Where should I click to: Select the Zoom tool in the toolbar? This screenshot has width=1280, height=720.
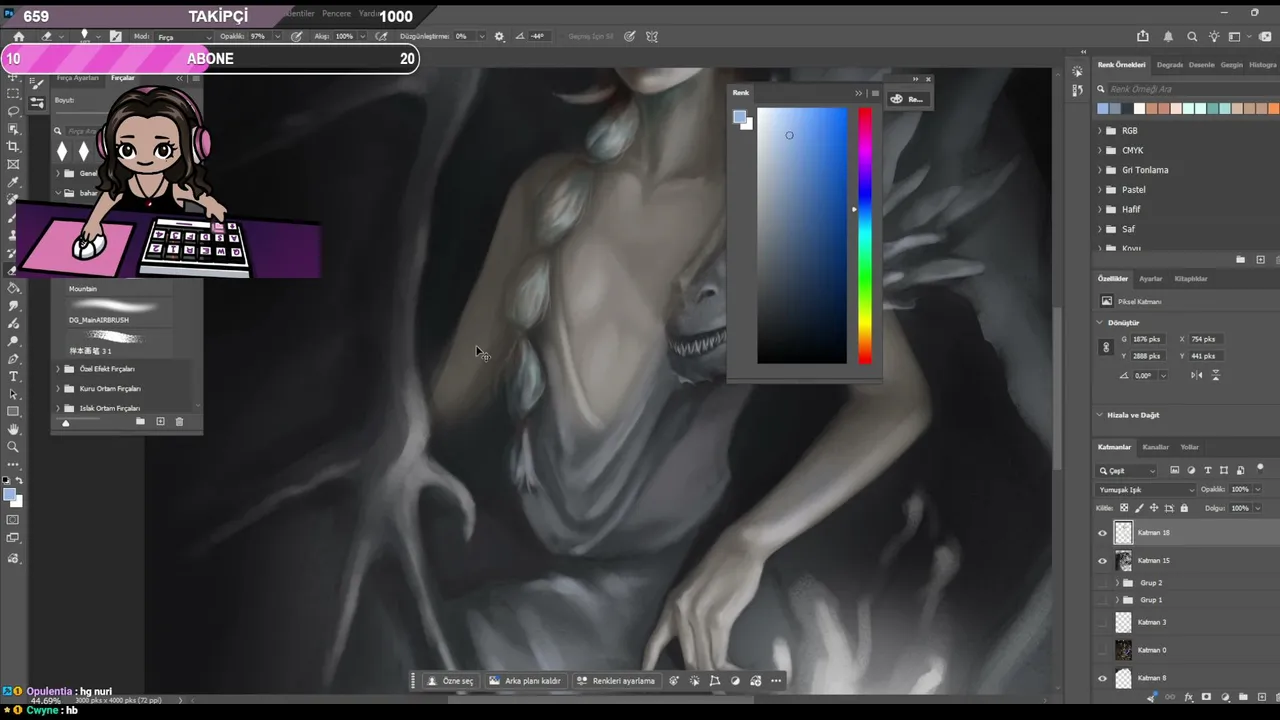point(14,447)
